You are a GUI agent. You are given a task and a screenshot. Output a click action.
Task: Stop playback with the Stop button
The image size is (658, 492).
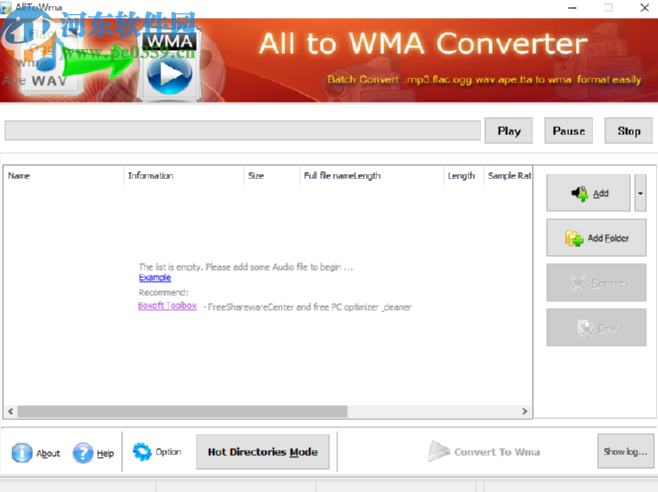coord(629,131)
